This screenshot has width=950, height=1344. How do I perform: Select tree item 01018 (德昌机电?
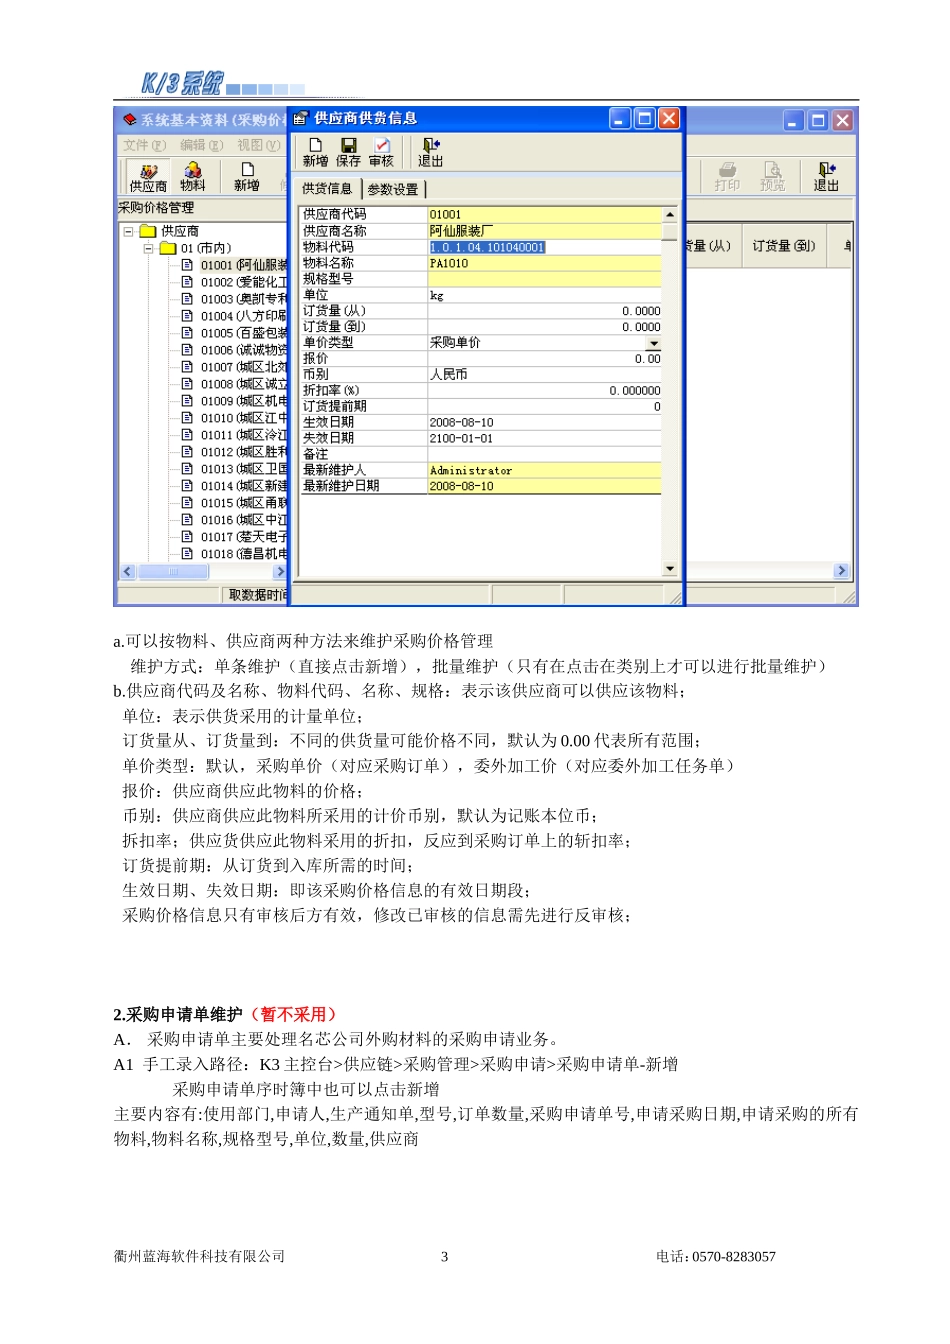pyautogui.click(x=244, y=554)
